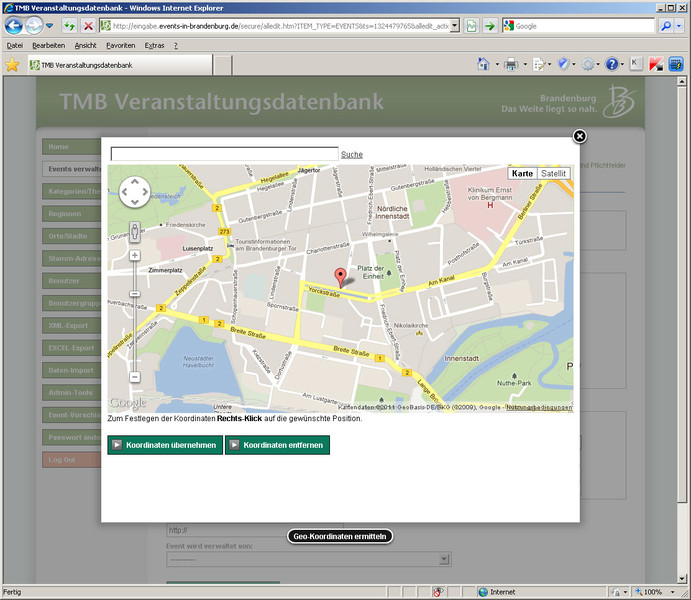The height and width of the screenshot is (600, 691).
Task: Open the address bar history dropdown
Action: click(x=455, y=26)
